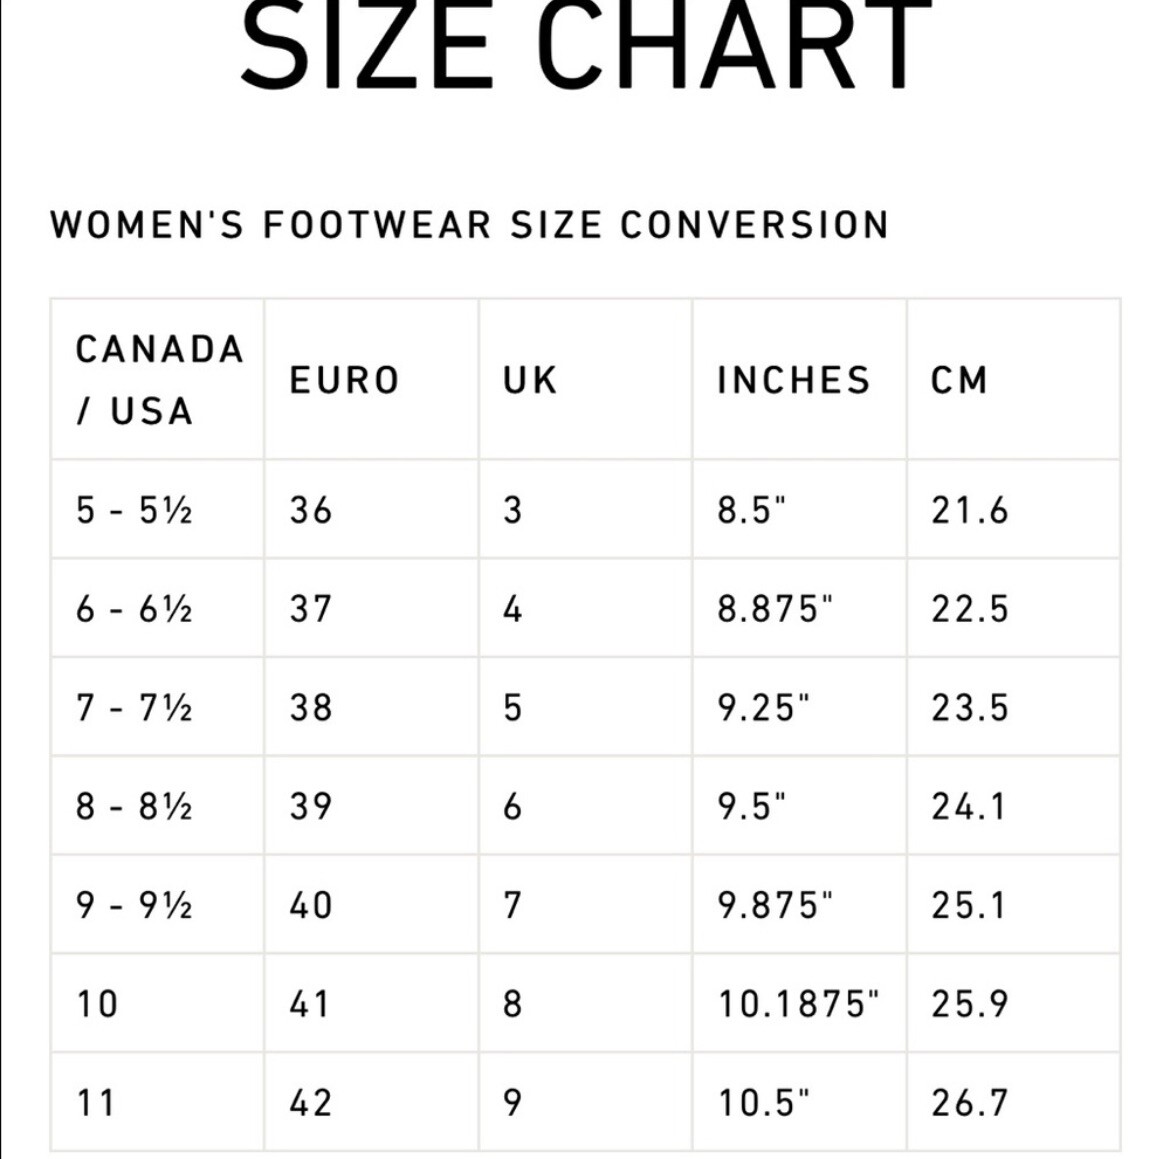Select the 9.5" inches cell
The image size is (1170, 1159).
coord(800,806)
